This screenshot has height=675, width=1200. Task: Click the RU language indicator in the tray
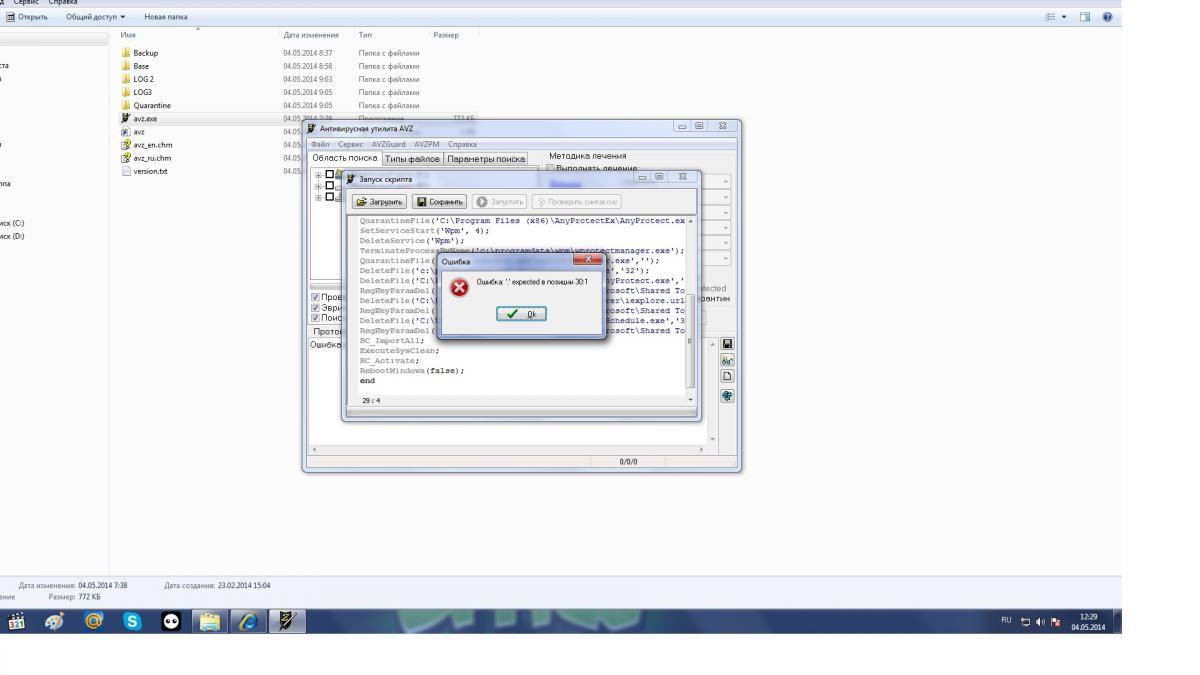pyautogui.click(x=1006, y=620)
